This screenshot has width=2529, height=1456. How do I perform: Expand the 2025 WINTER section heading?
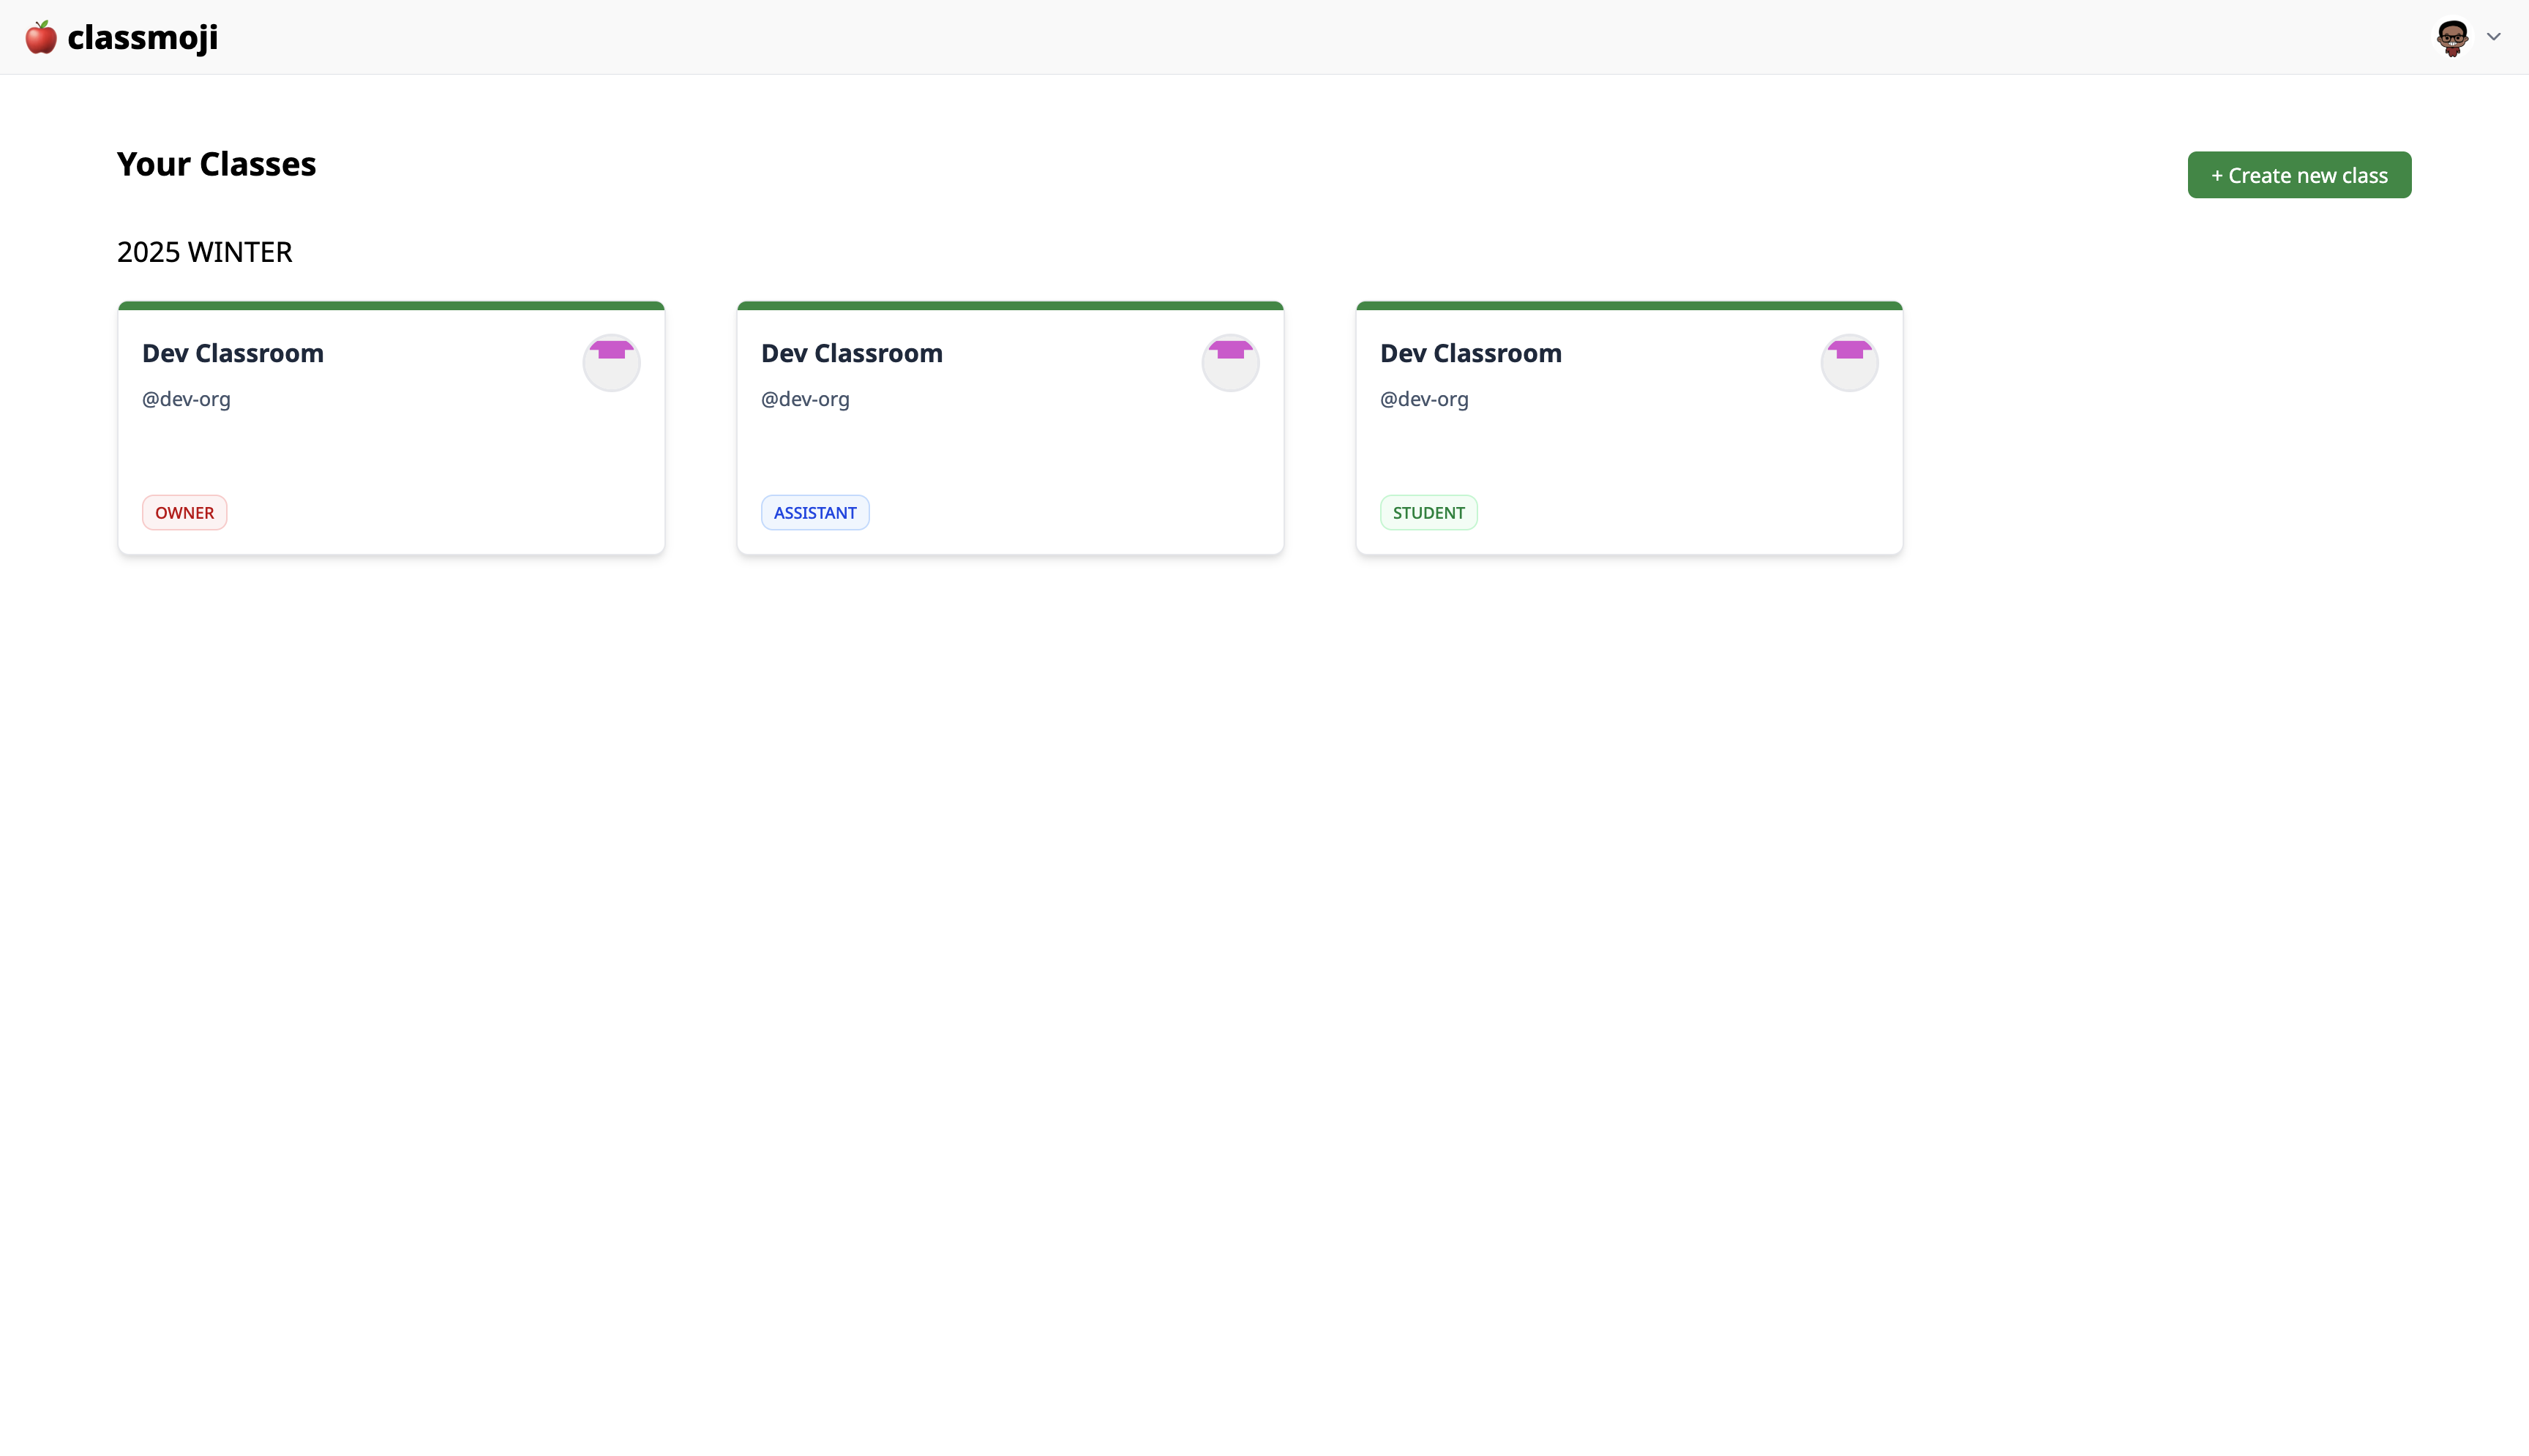coord(204,252)
